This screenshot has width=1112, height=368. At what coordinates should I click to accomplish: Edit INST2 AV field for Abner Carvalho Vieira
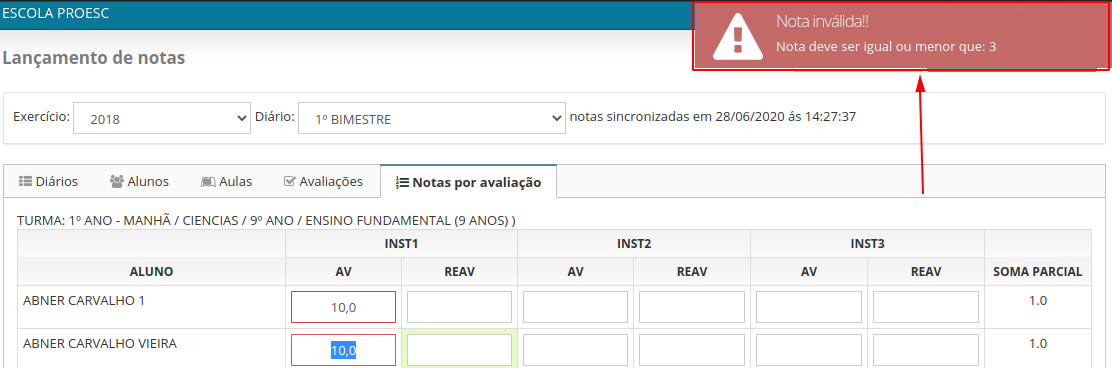pyautogui.click(x=575, y=350)
